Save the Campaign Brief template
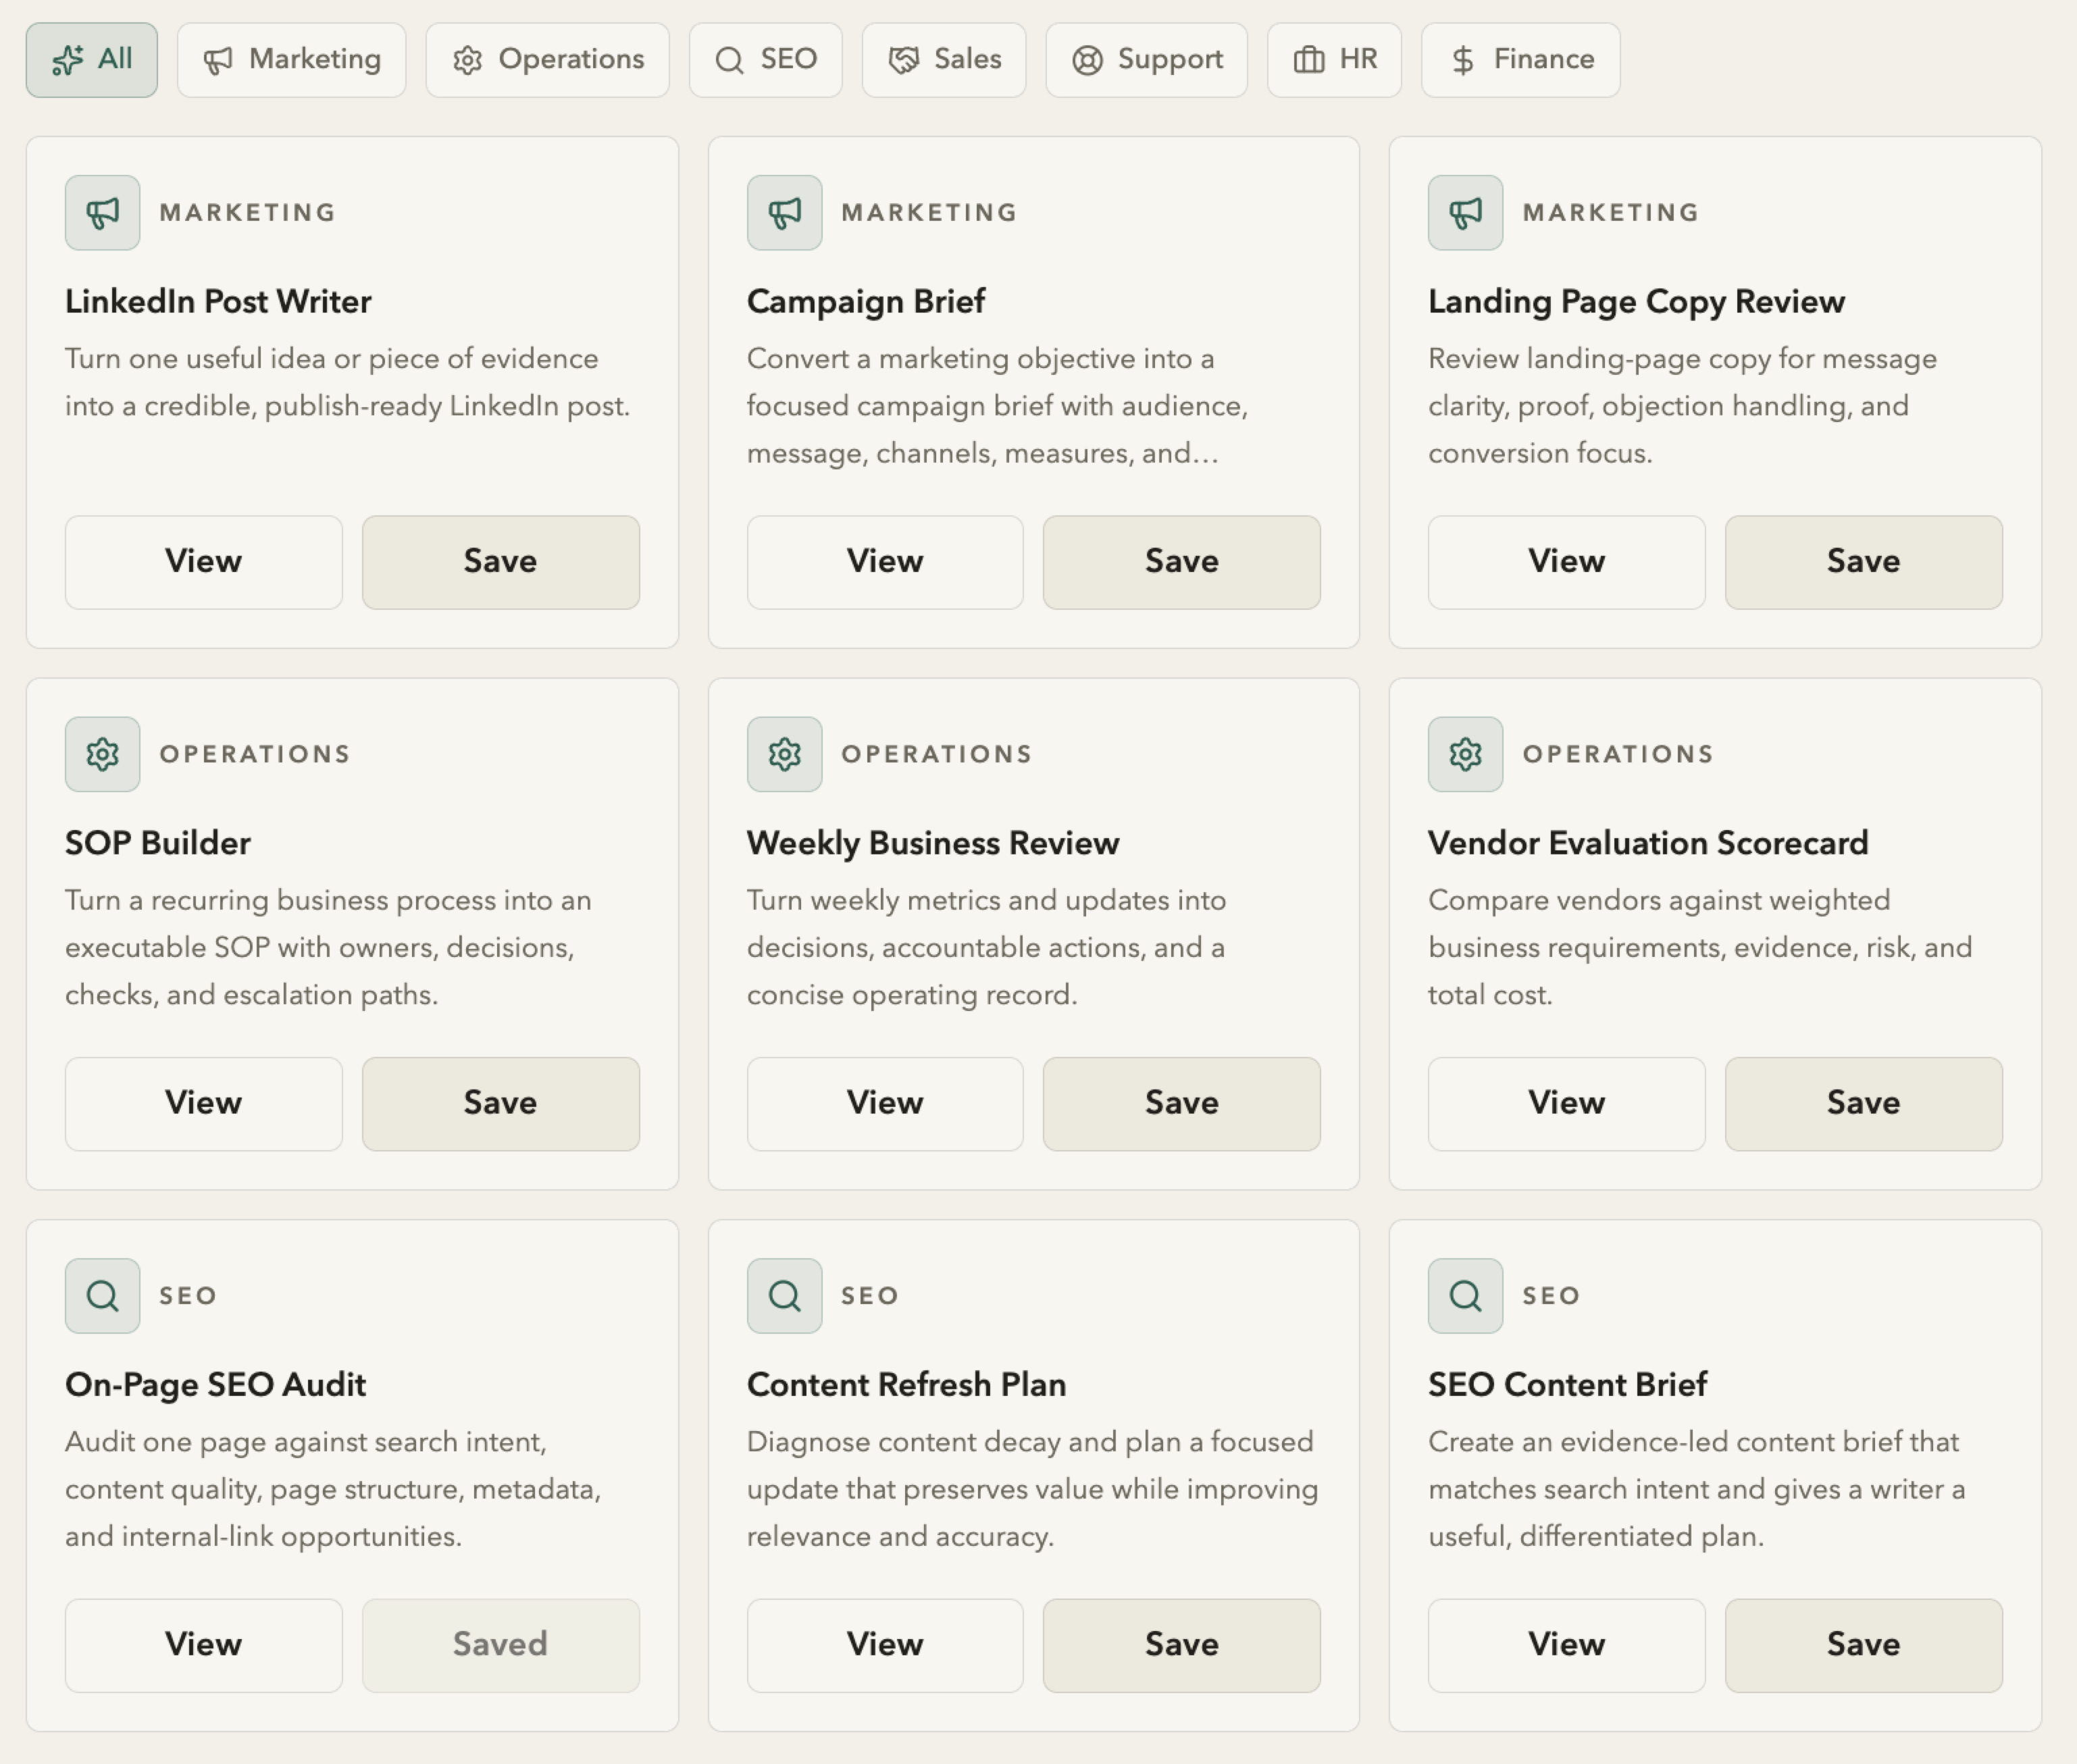2077x1764 pixels. tap(1181, 562)
